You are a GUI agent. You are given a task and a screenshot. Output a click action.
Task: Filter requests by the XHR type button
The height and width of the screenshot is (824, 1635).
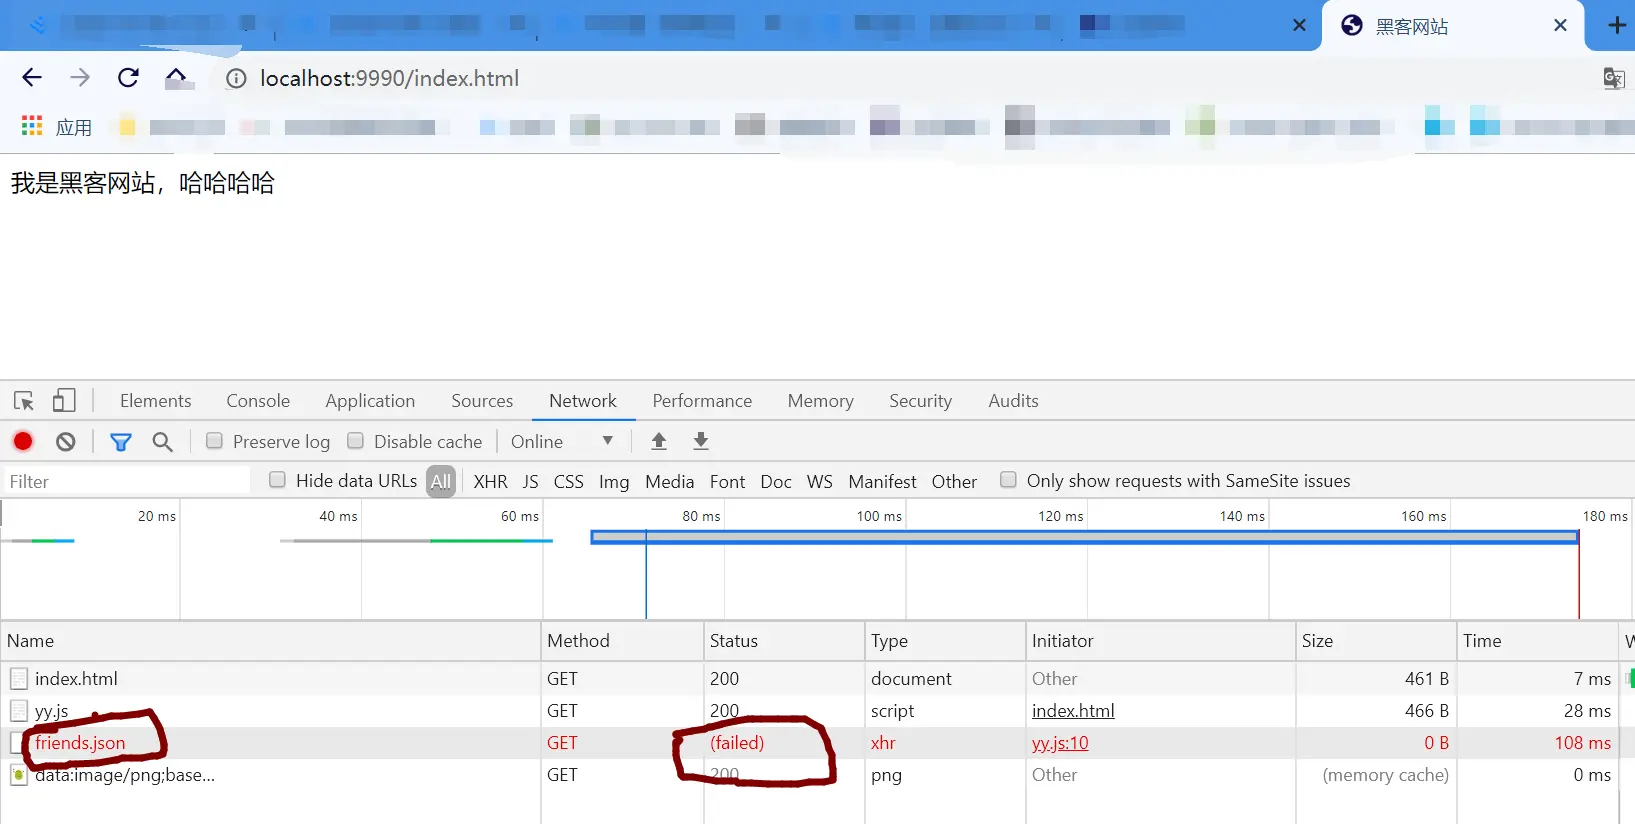(x=490, y=481)
